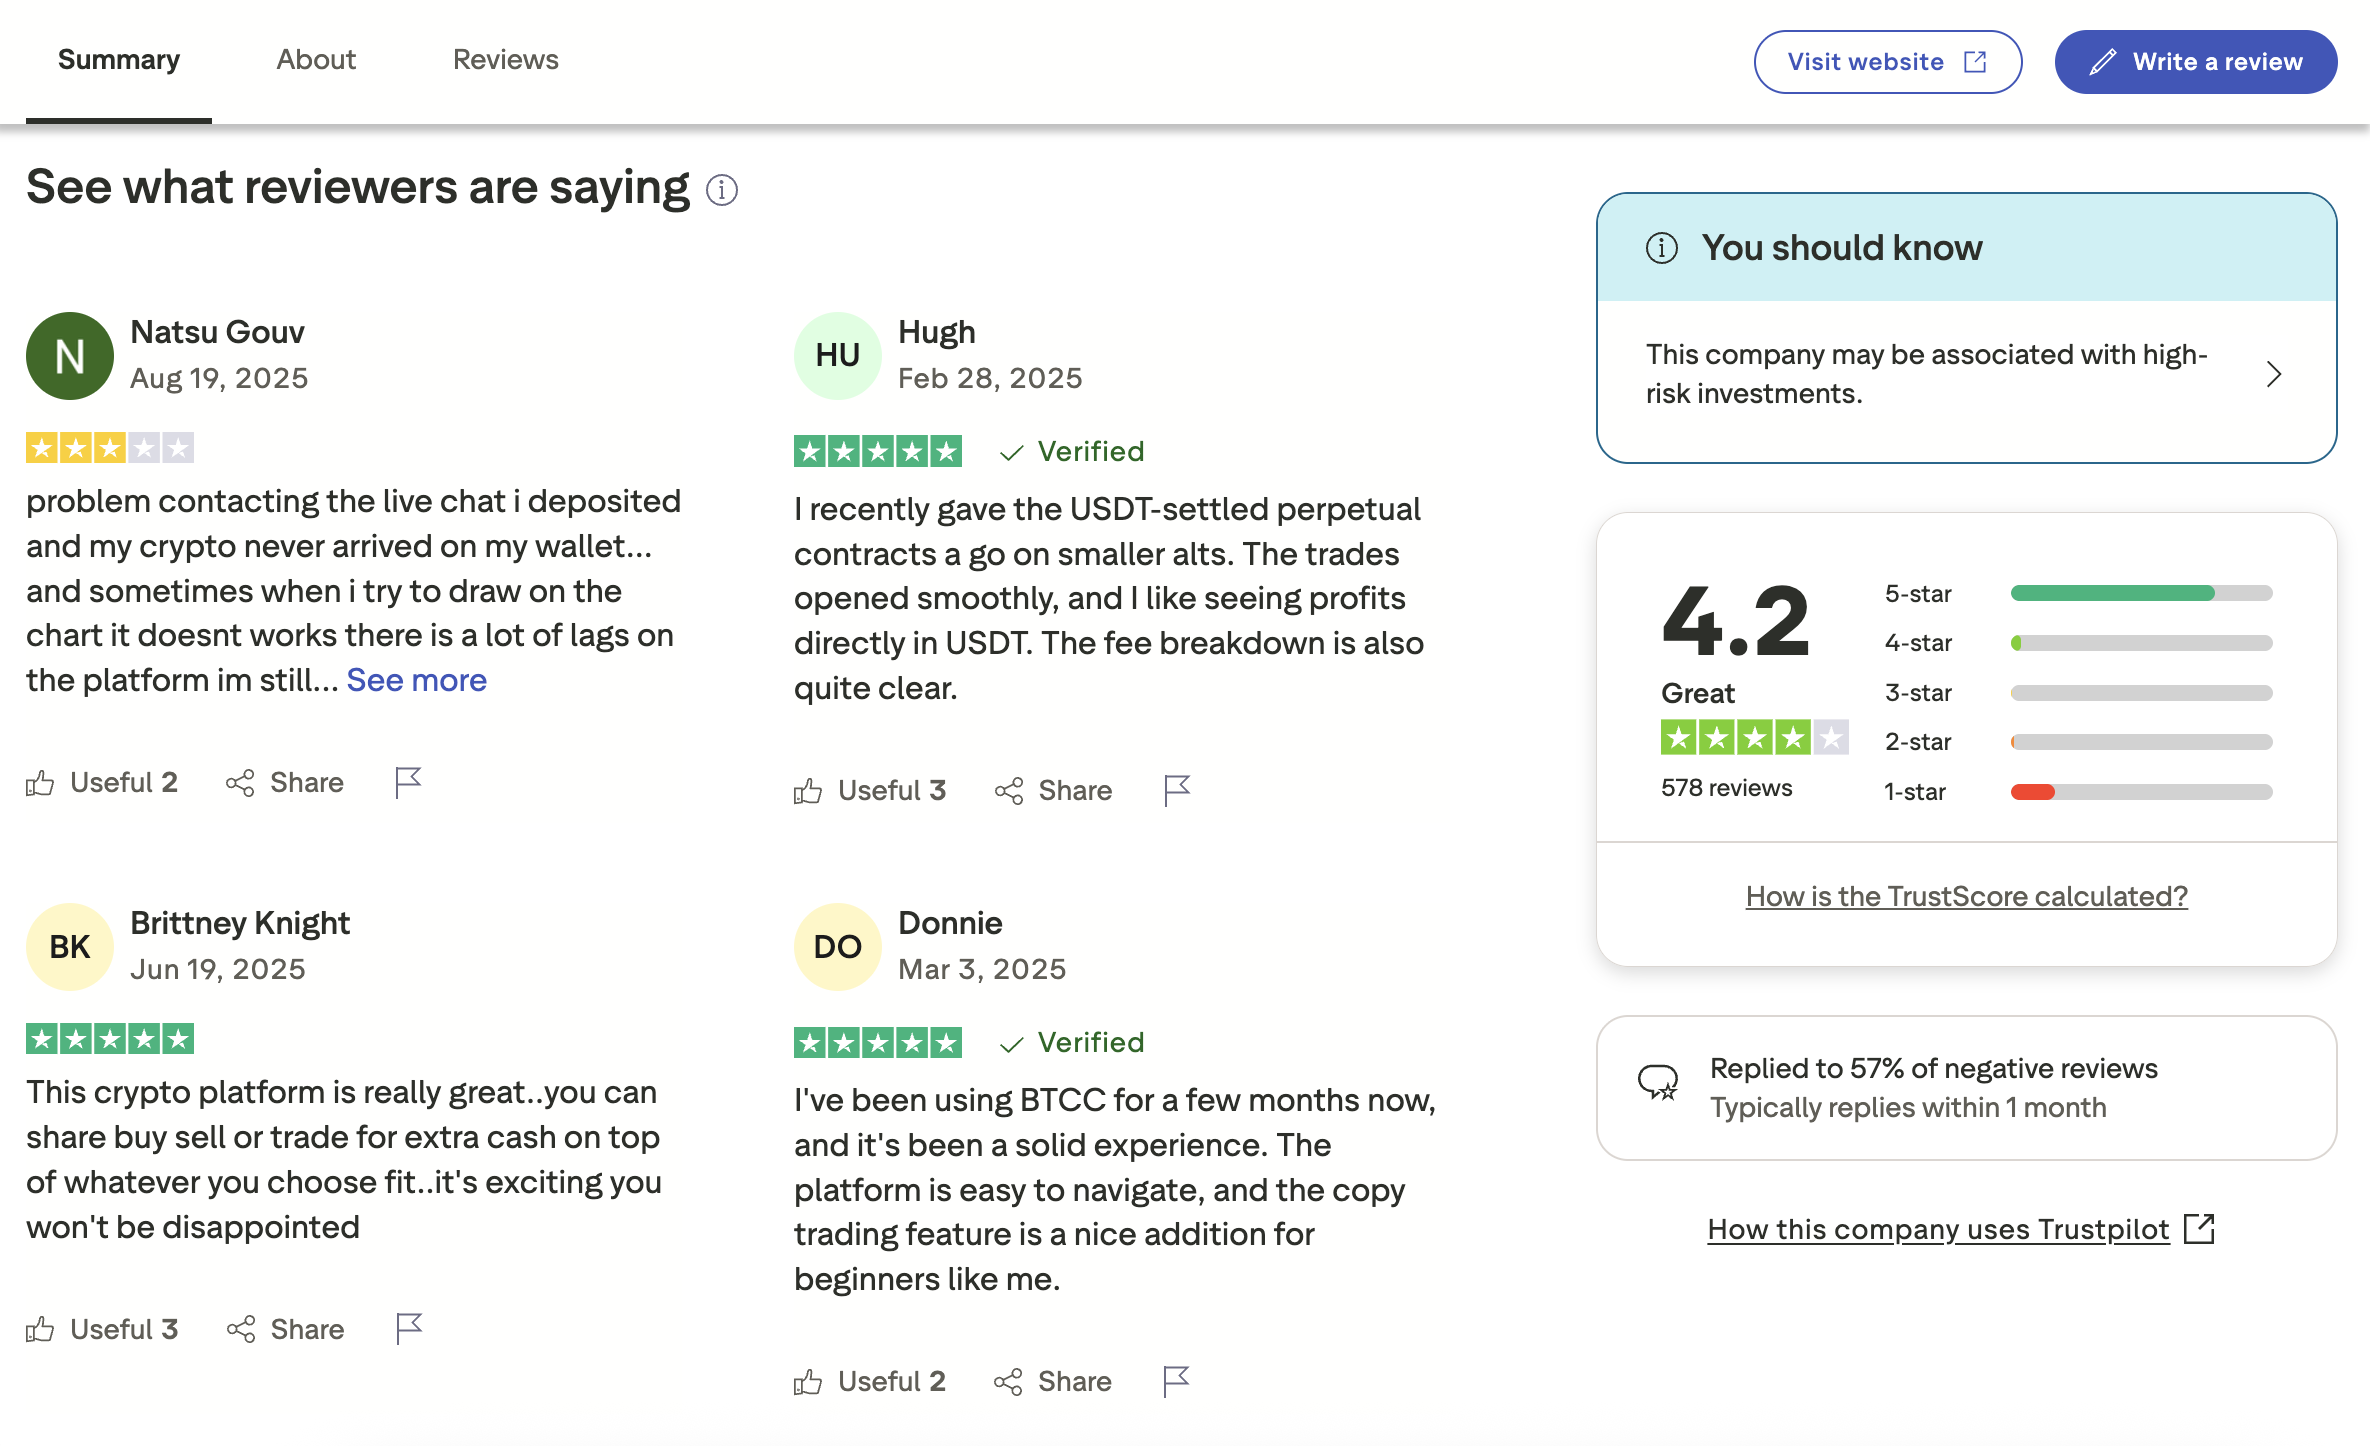The height and width of the screenshot is (1446, 2370).
Task: Click the 4.2 TrustScore number
Action: [1736, 622]
